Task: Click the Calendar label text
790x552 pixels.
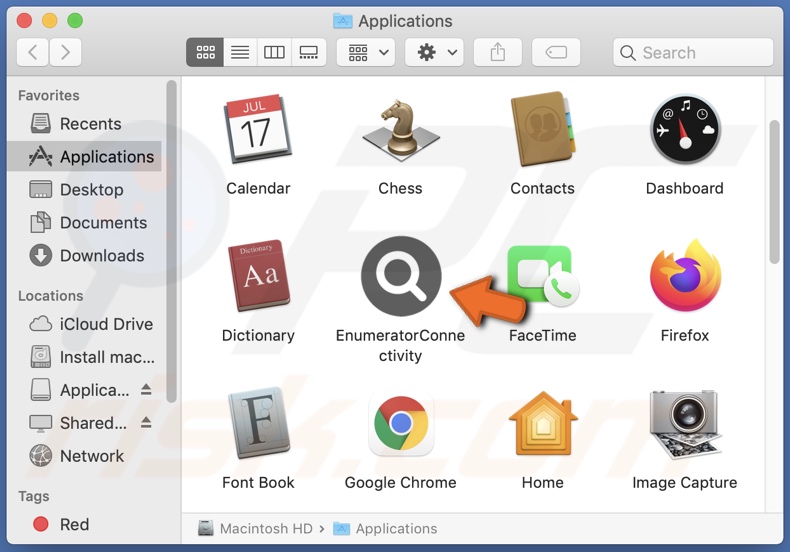Action: tap(258, 188)
